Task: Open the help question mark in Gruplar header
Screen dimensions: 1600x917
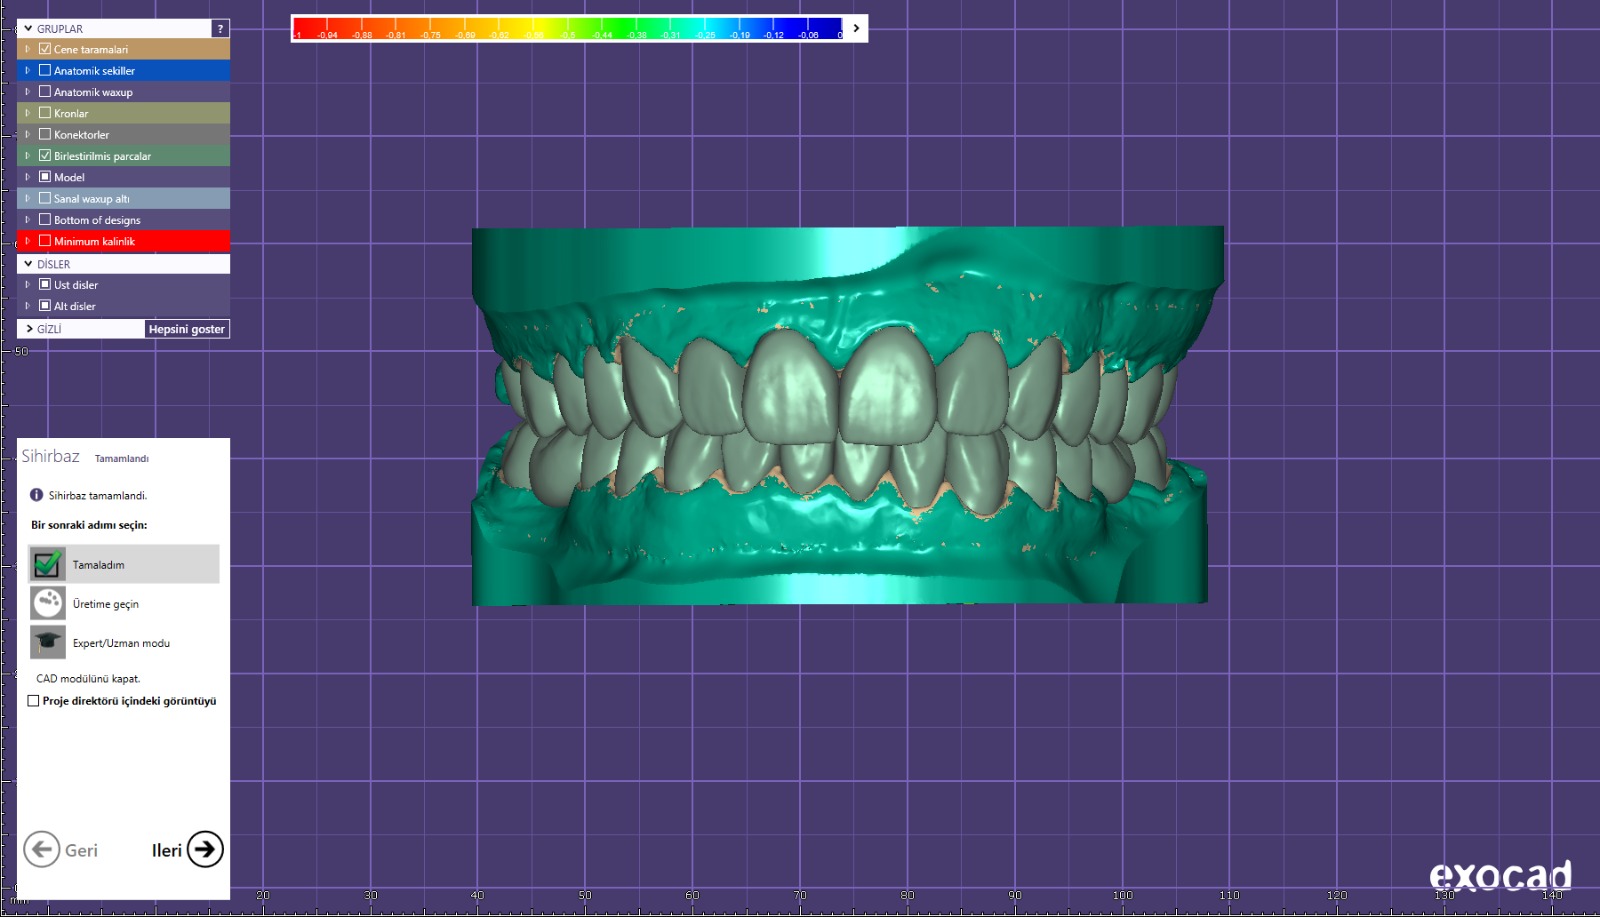Action: pos(220,29)
